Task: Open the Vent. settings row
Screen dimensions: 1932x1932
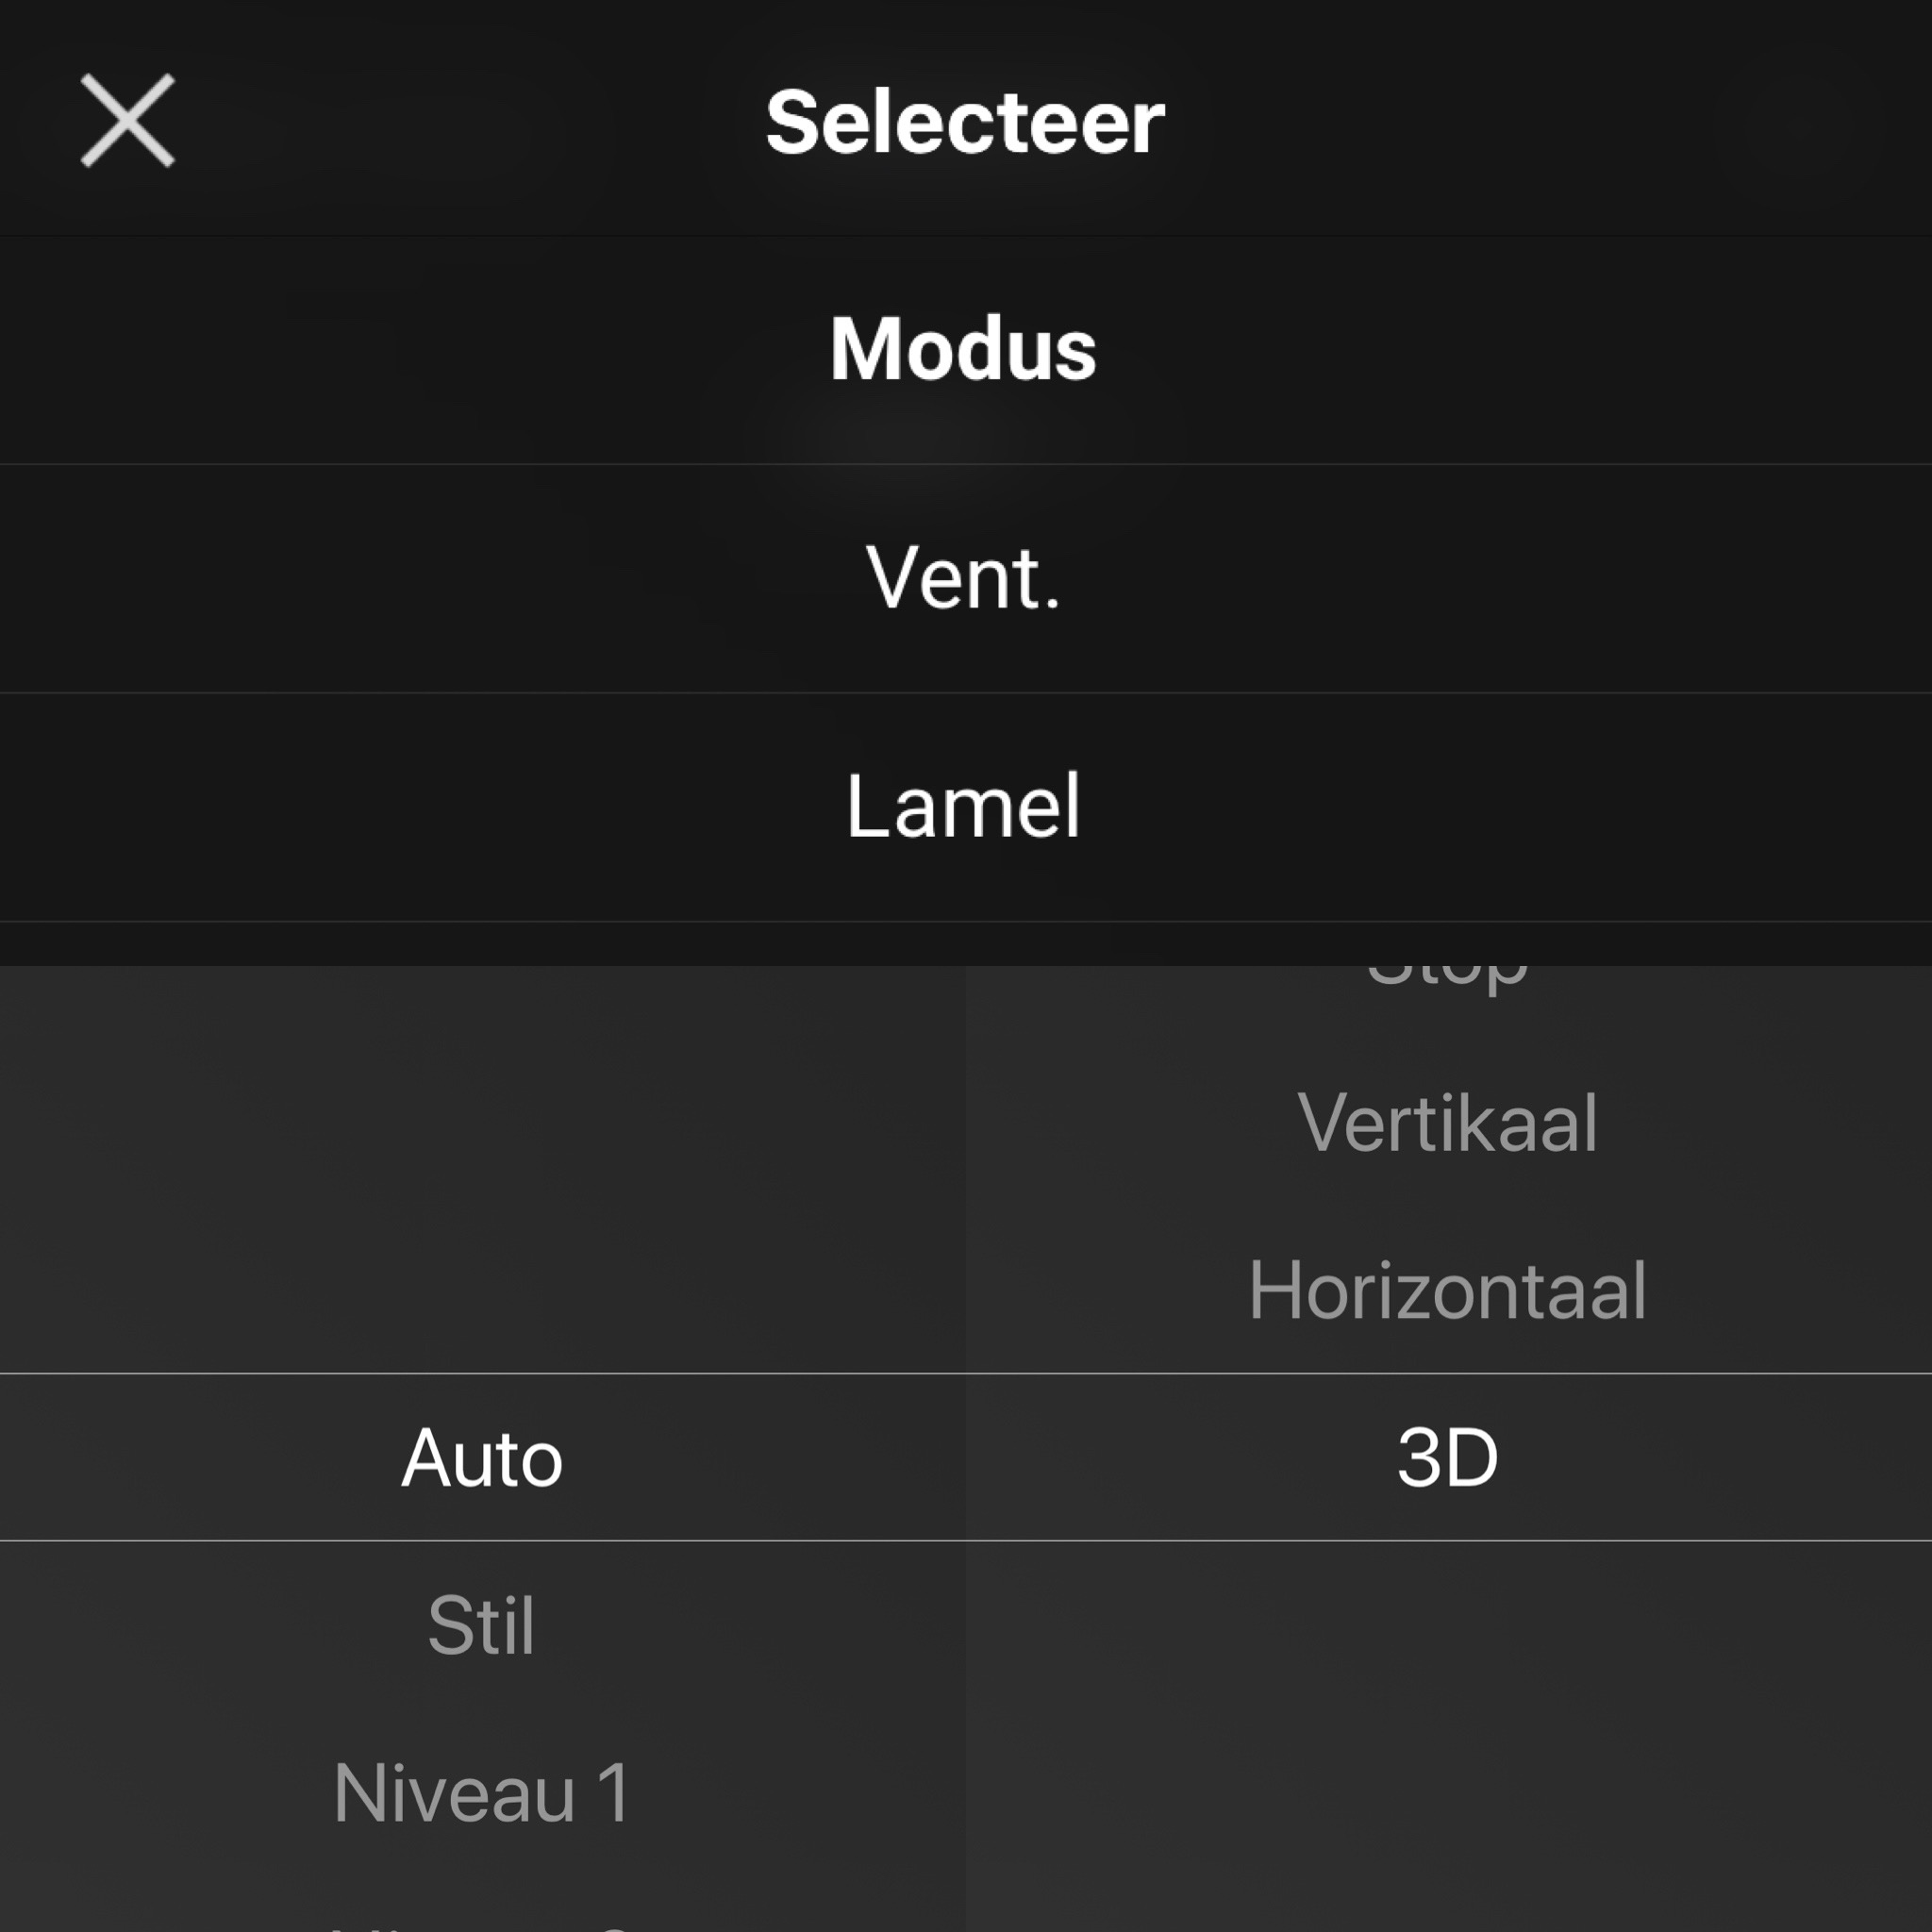Action: click(966, 579)
